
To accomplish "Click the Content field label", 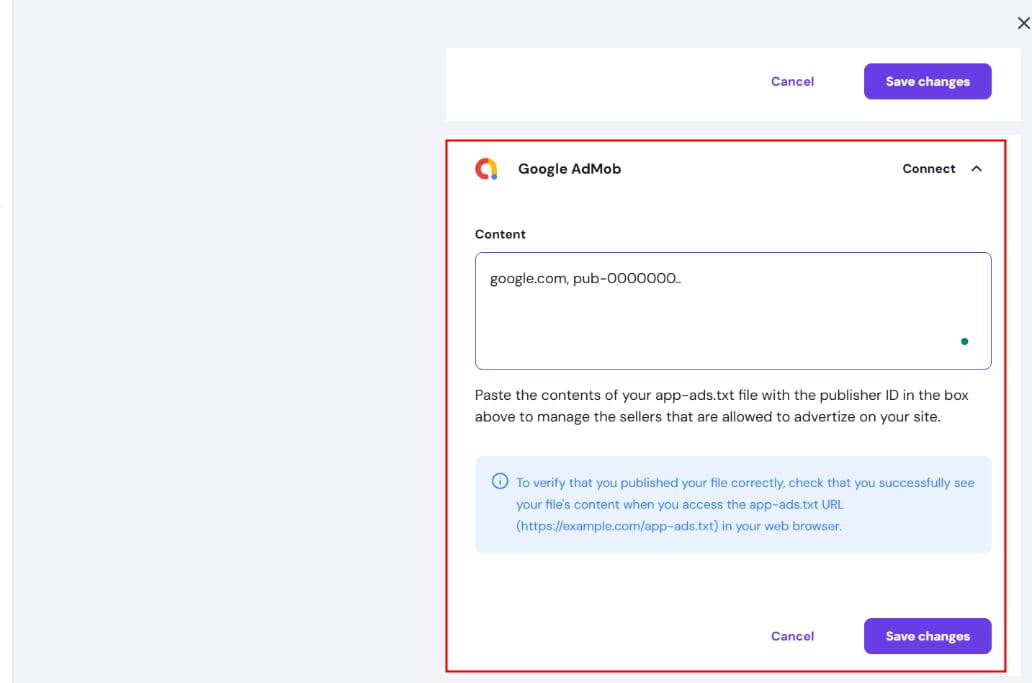I will [x=500, y=234].
